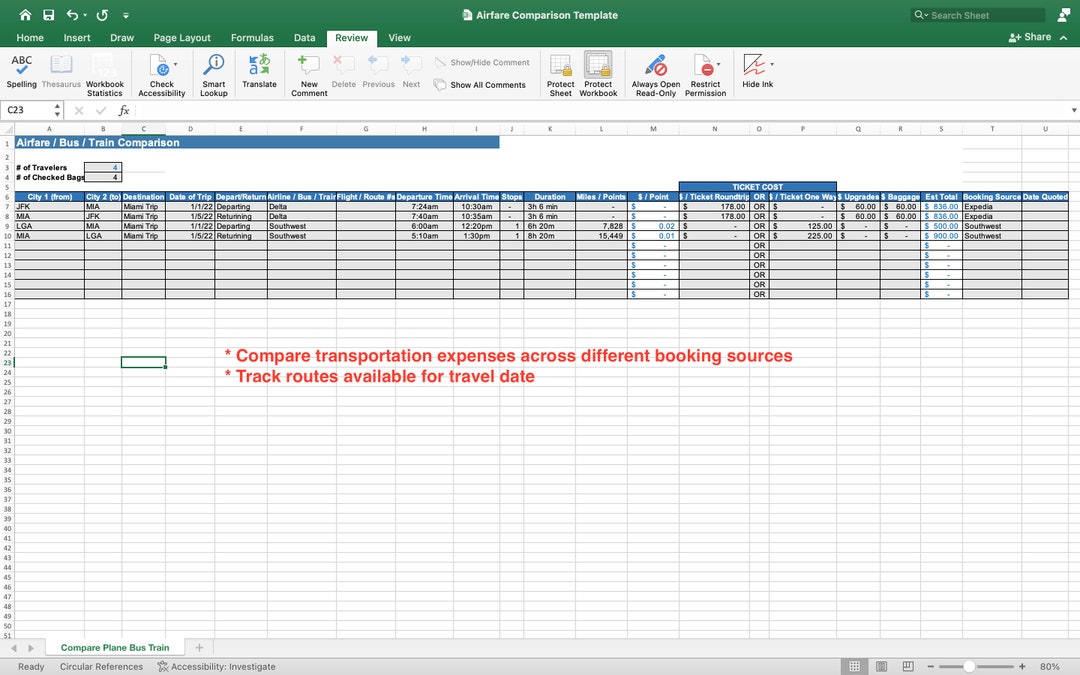The image size is (1080, 675).
Task: Open the View ribbon tab
Action: (x=399, y=37)
